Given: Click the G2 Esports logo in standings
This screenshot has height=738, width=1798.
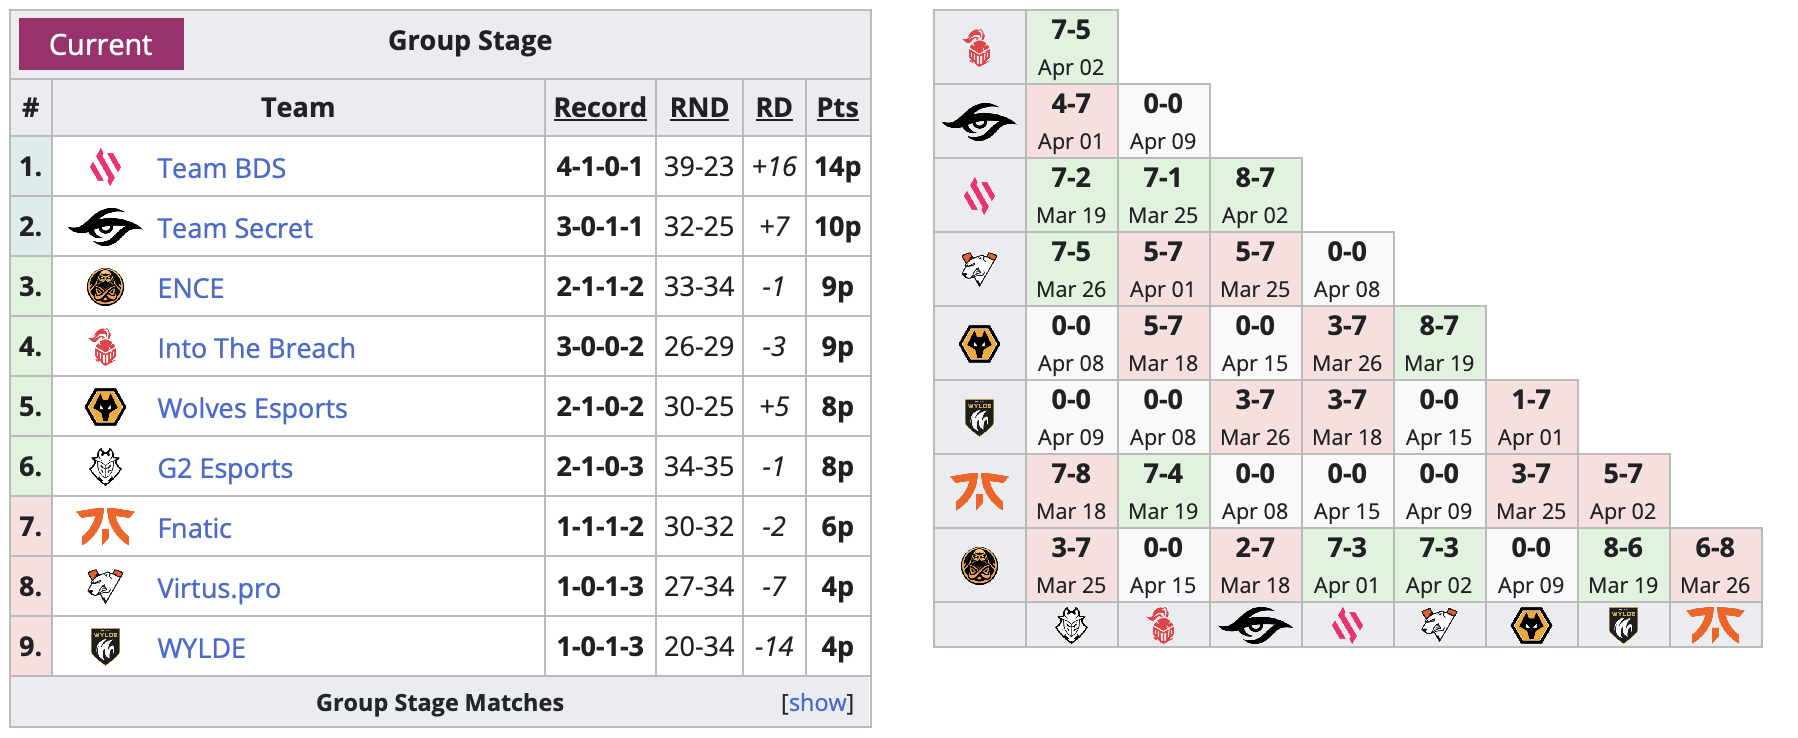Looking at the screenshot, I should pyautogui.click(x=105, y=467).
